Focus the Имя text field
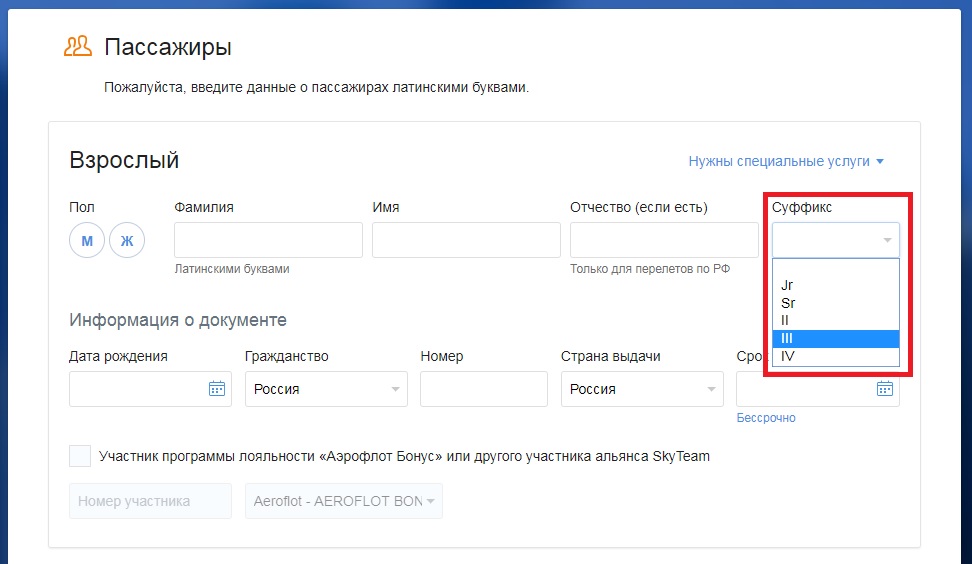Screen dimensions: 972x564 click(x=465, y=240)
